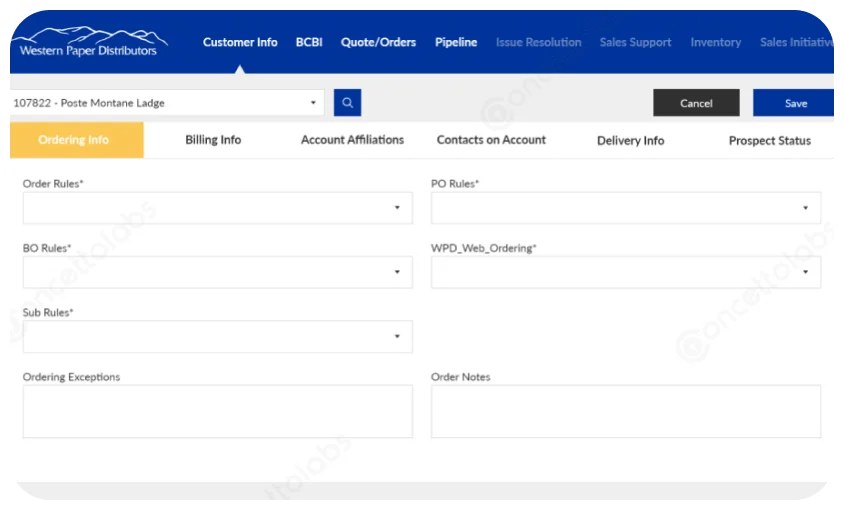Open the Customer Info menu

click(240, 42)
